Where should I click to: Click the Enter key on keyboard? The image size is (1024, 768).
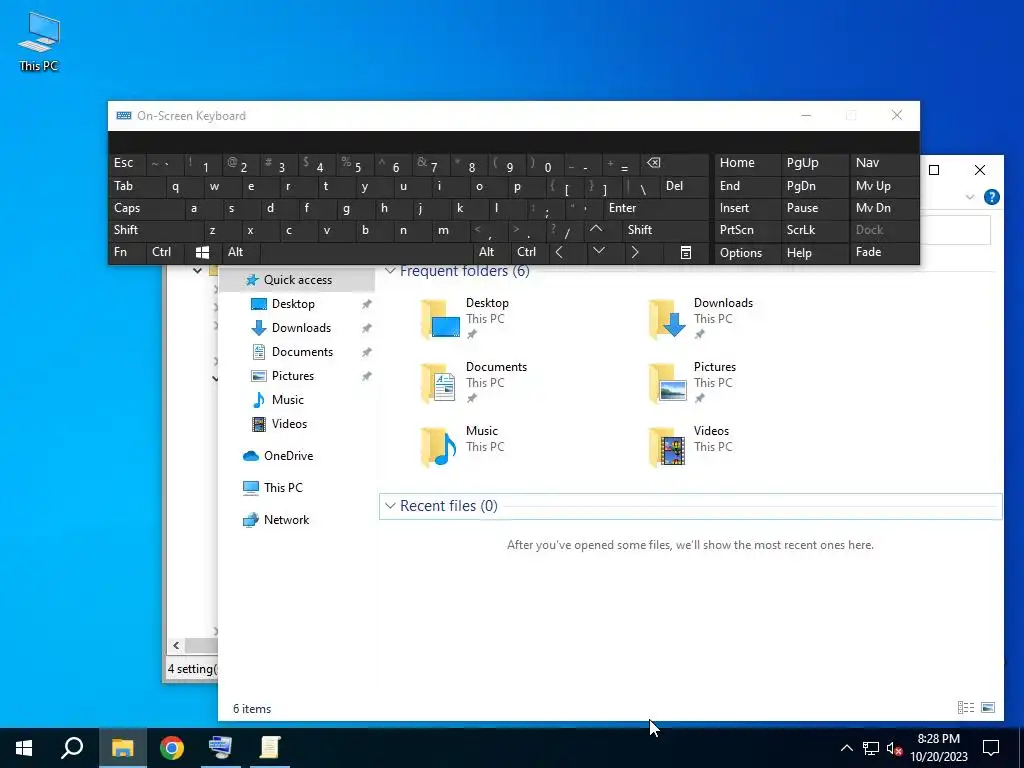(x=656, y=208)
